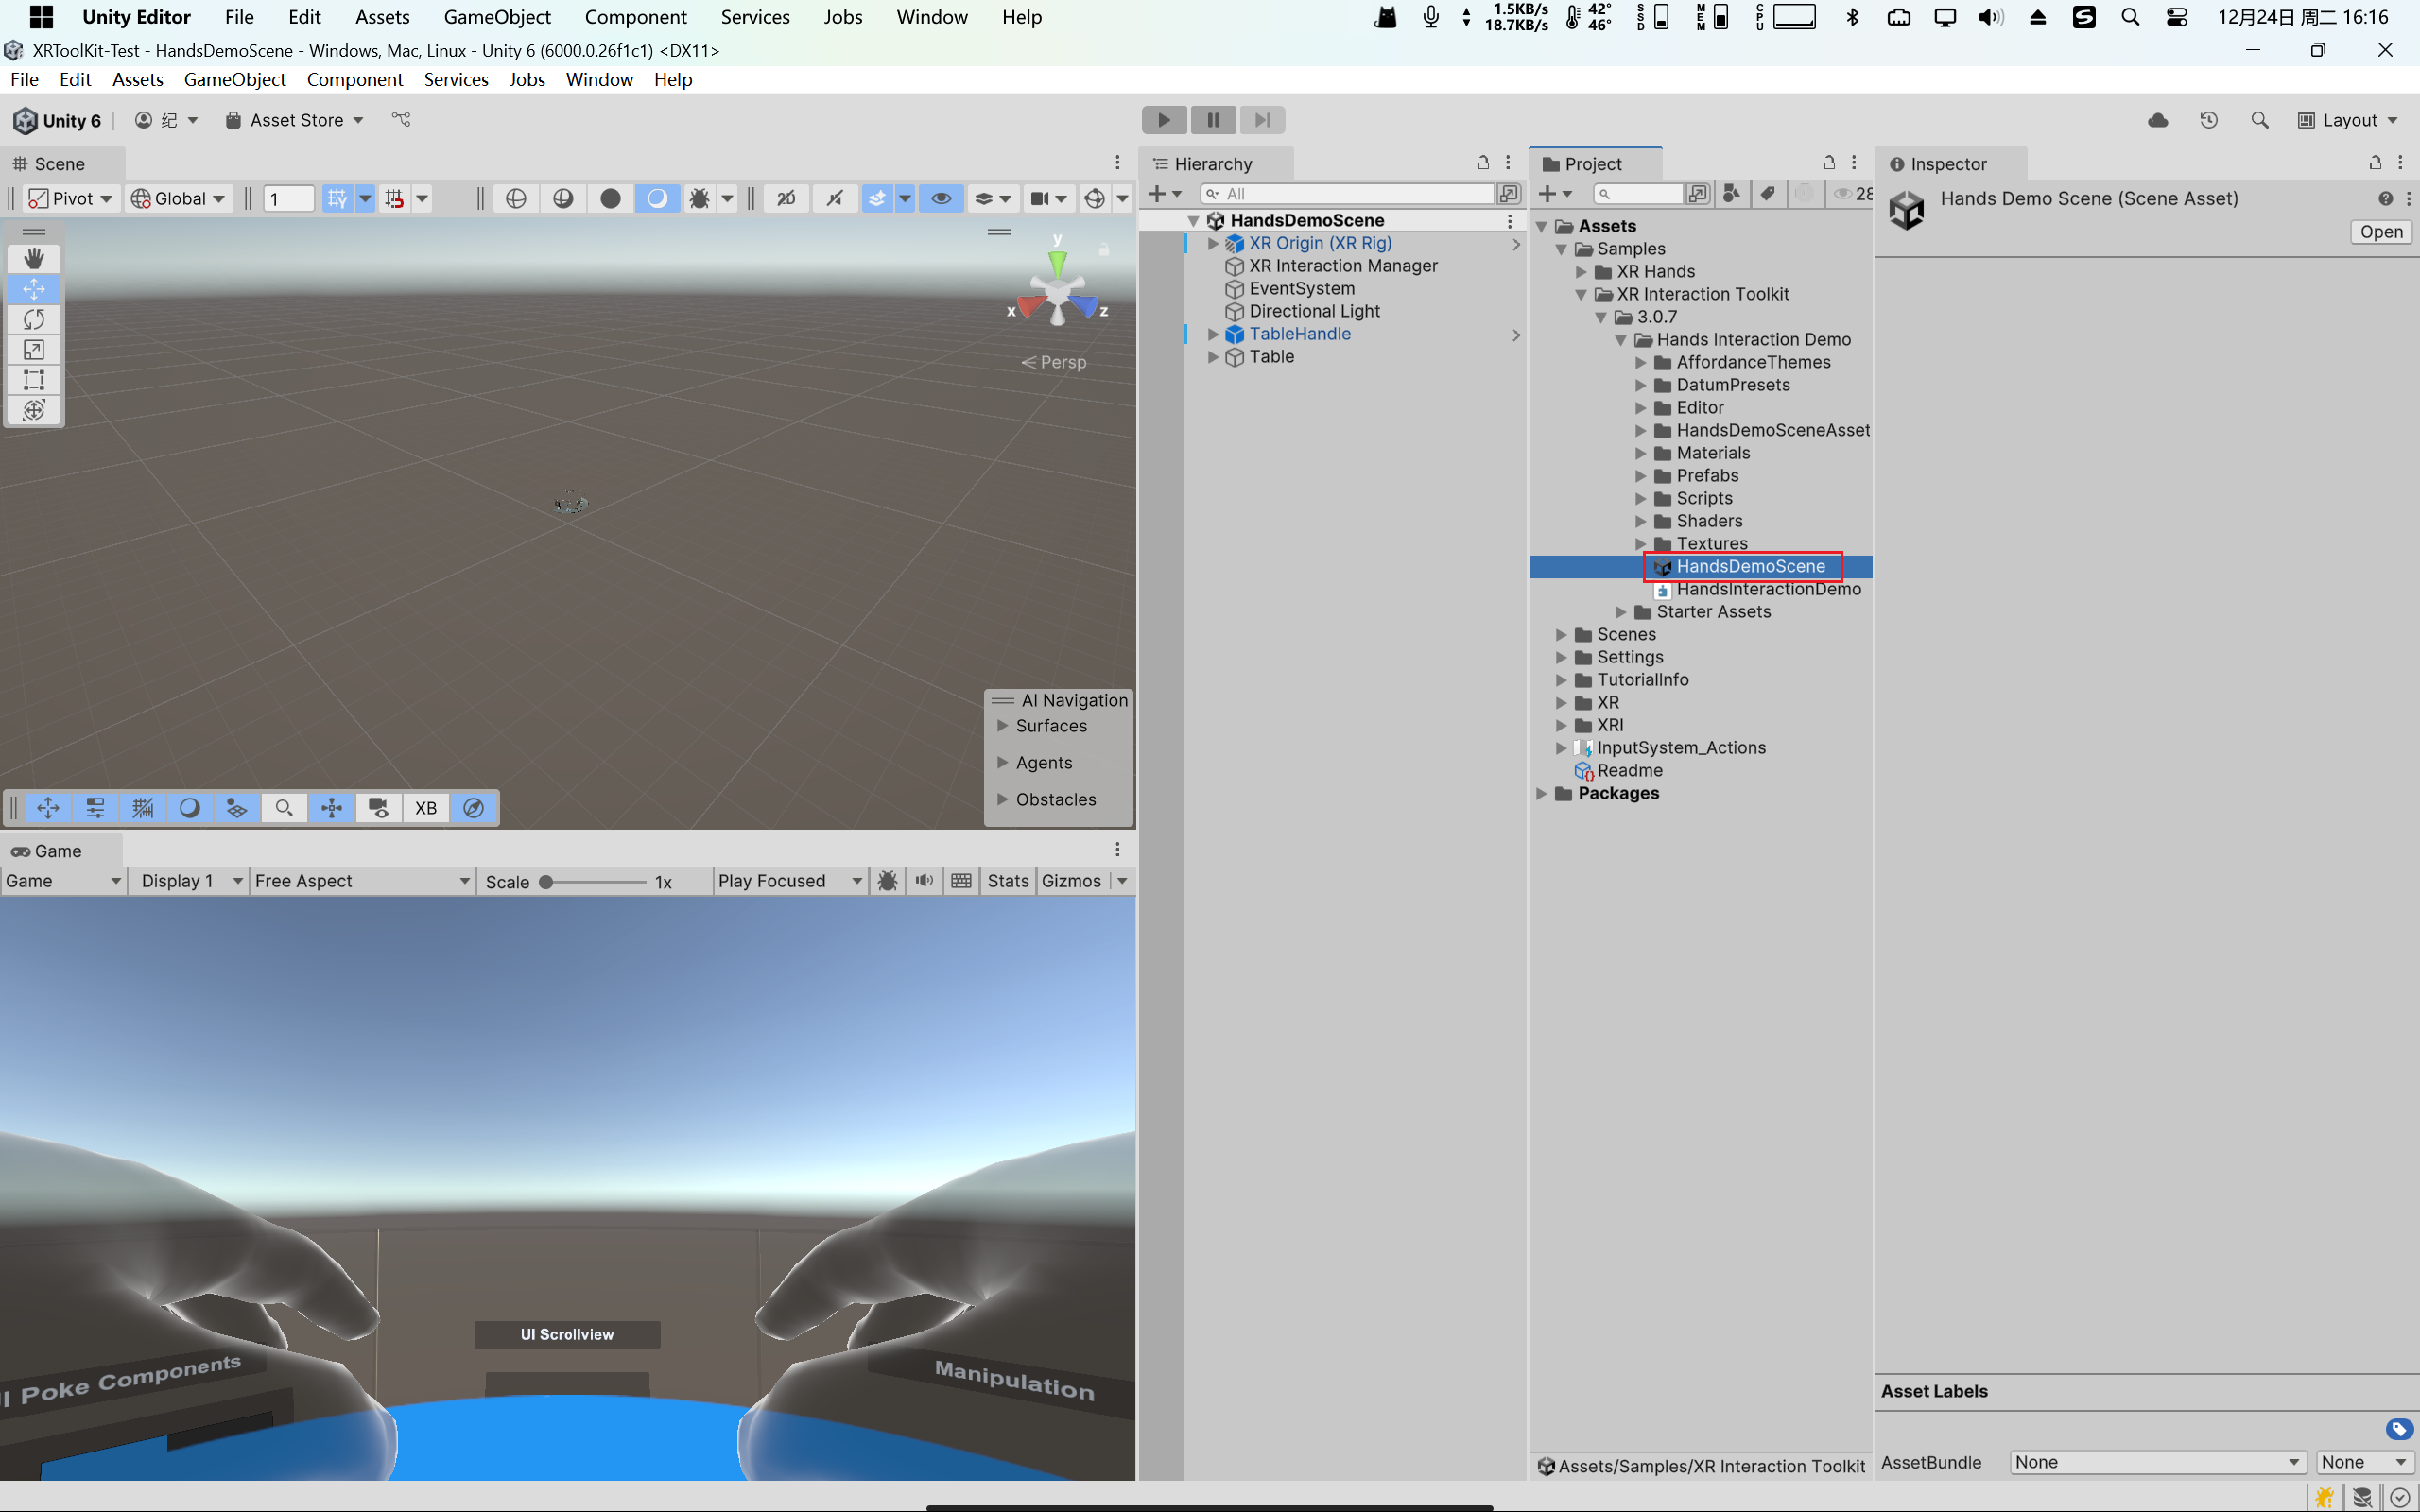Toggle the Inspector lock icon
The height and width of the screenshot is (1512, 2420).
pos(2375,163)
